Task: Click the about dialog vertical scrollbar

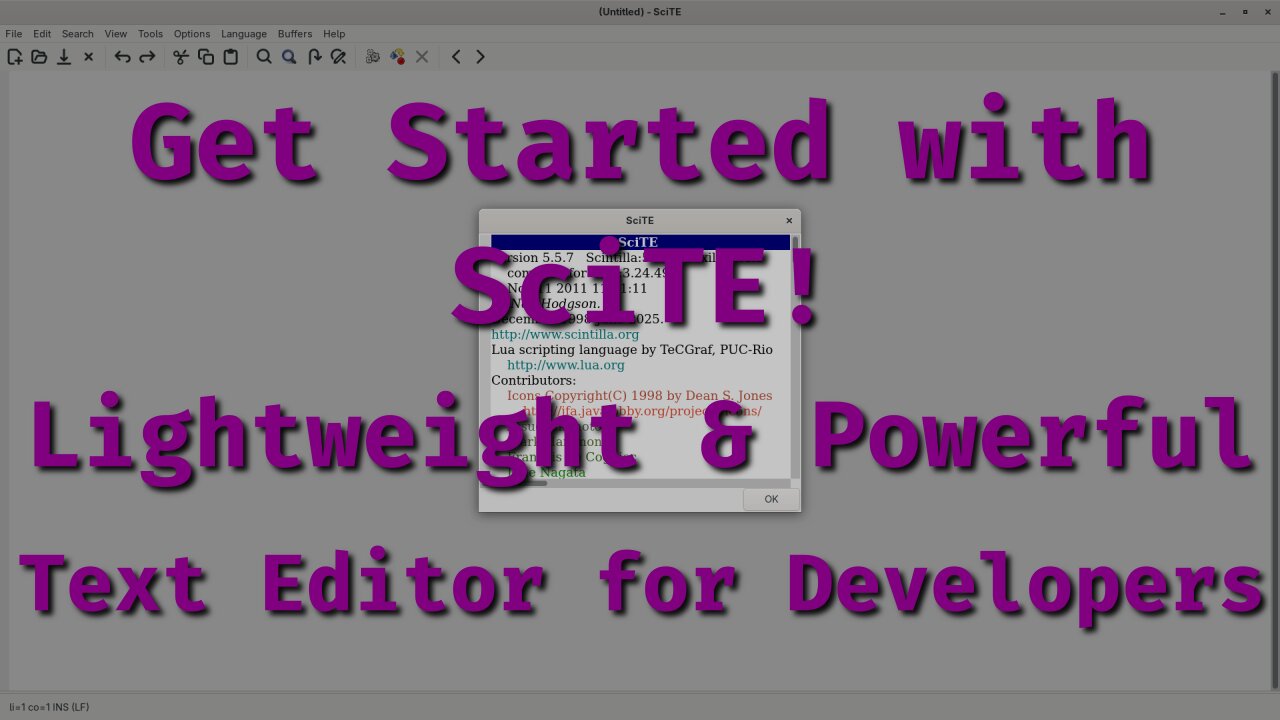Action: 795,357
